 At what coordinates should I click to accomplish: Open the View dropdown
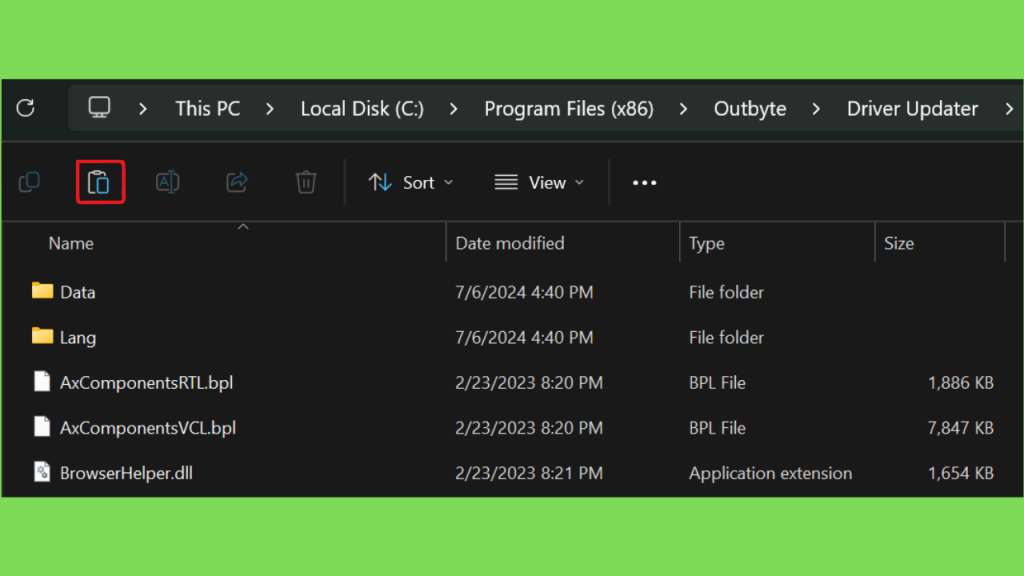539,182
